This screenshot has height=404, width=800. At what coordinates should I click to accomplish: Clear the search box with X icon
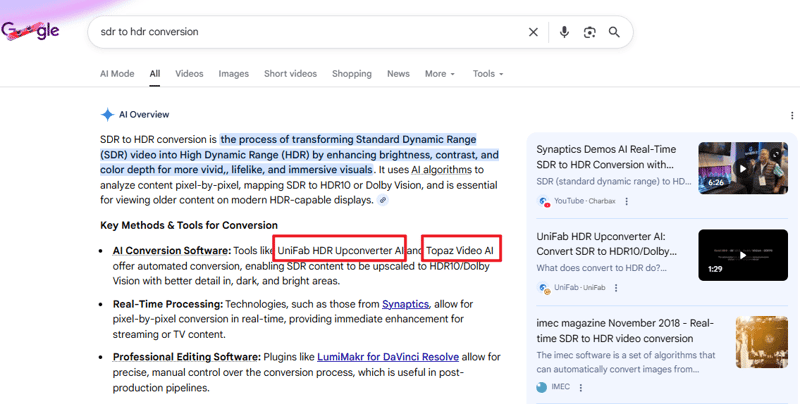coord(533,32)
